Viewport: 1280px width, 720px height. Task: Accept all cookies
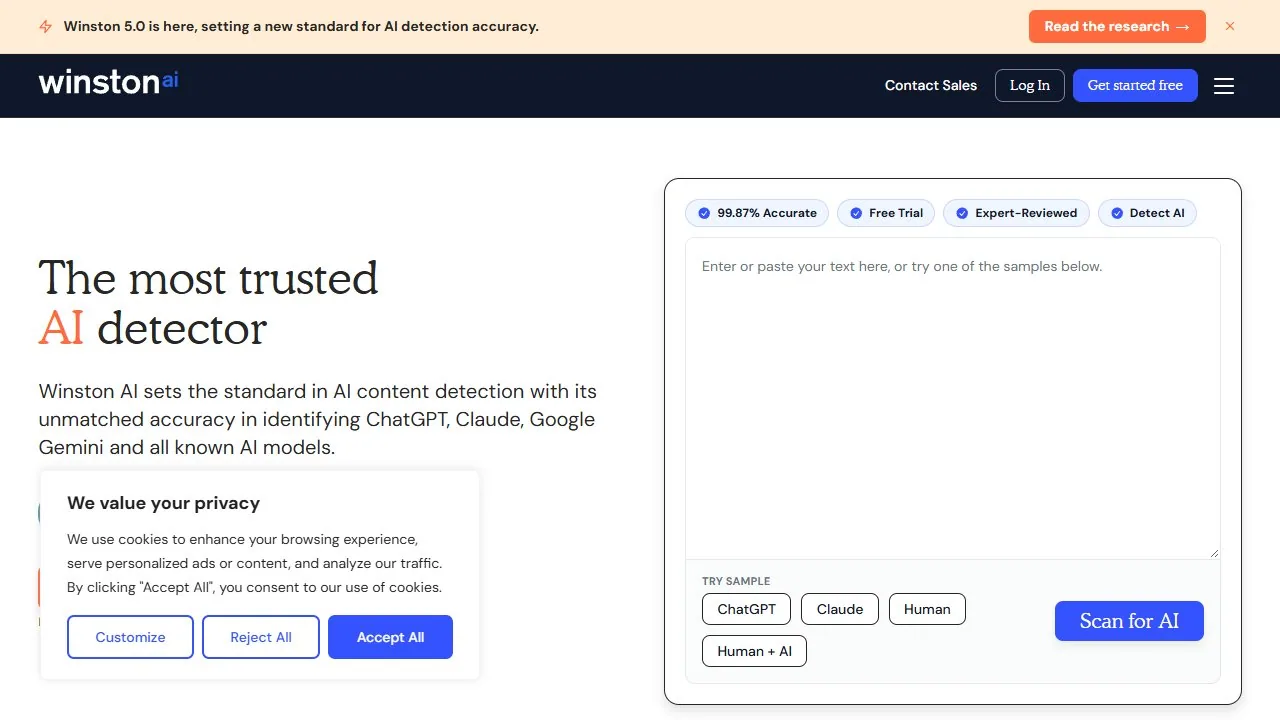pyautogui.click(x=390, y=637)
